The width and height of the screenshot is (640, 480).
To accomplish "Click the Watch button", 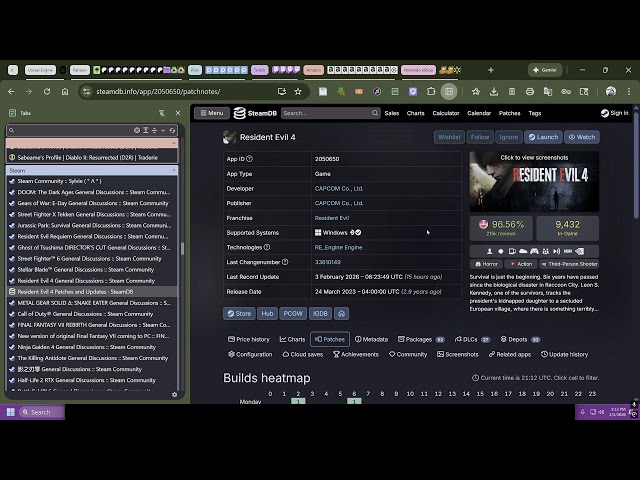I will 582,137.
